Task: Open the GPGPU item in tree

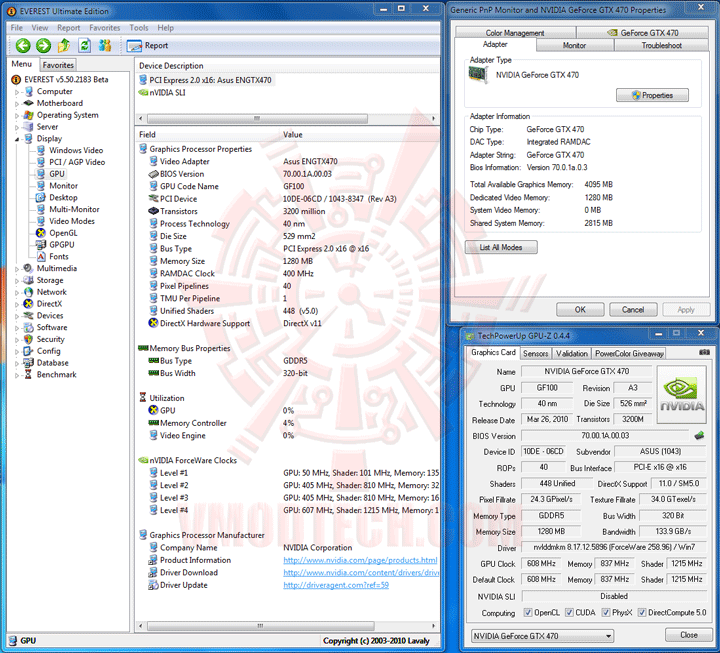Action: 62,245
